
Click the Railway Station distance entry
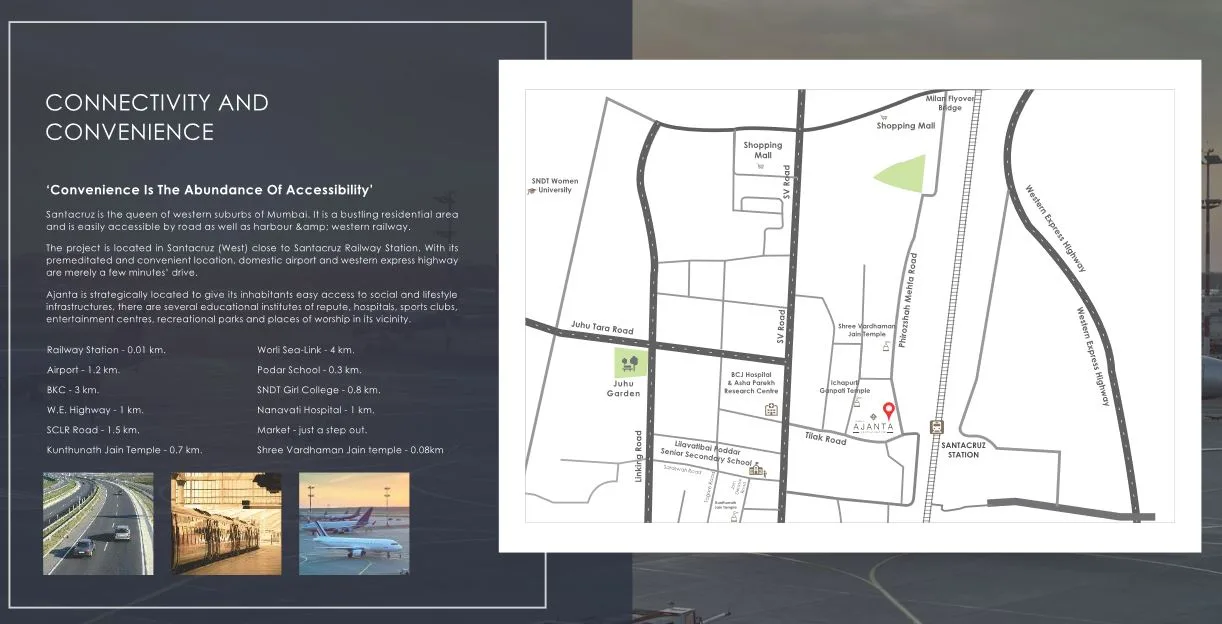(x=105, y=350)
